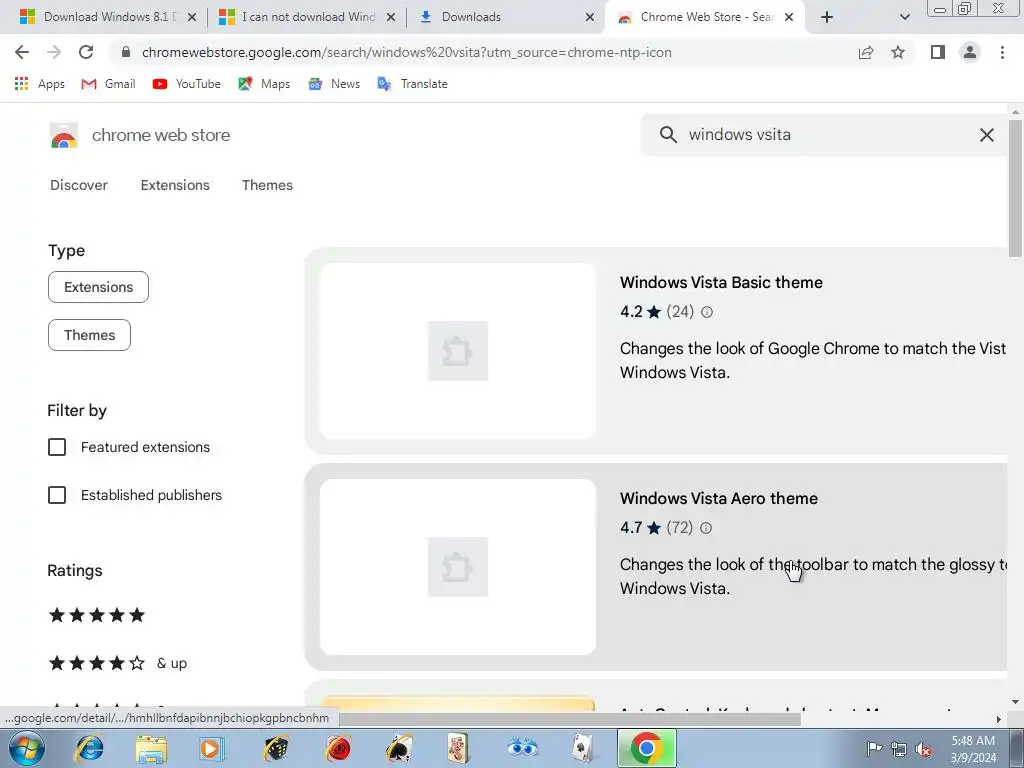Reload the page with the refresh icon

click(x=86, y=52)
